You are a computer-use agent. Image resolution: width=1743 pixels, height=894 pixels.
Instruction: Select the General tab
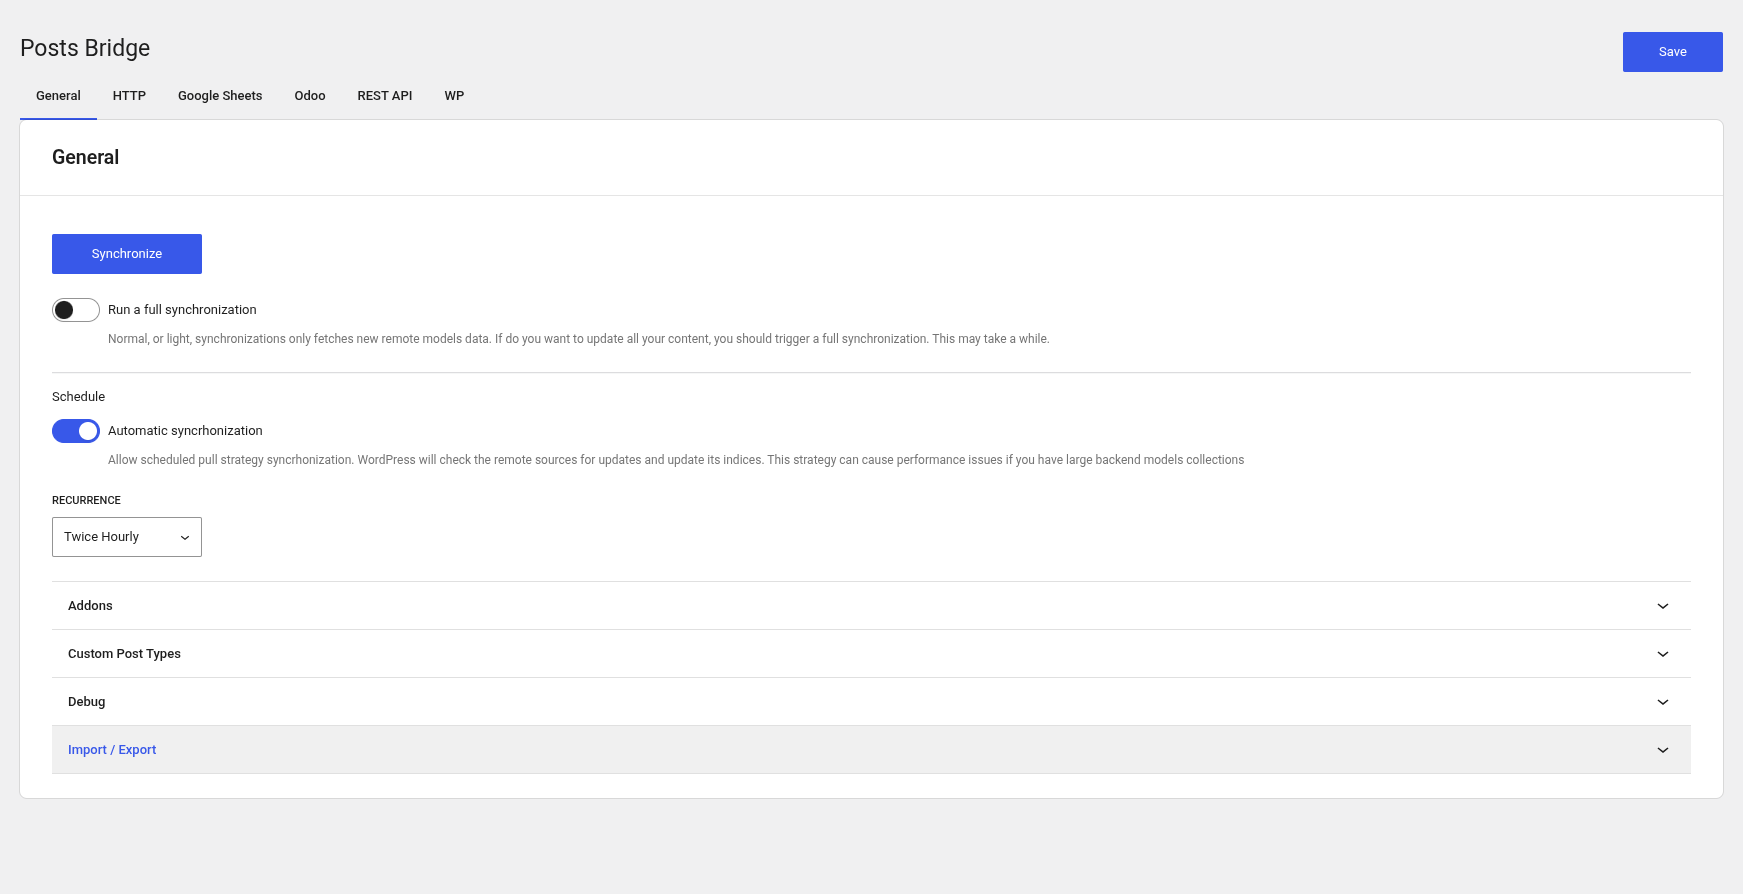pyautogui.click(x=58, y=96)
